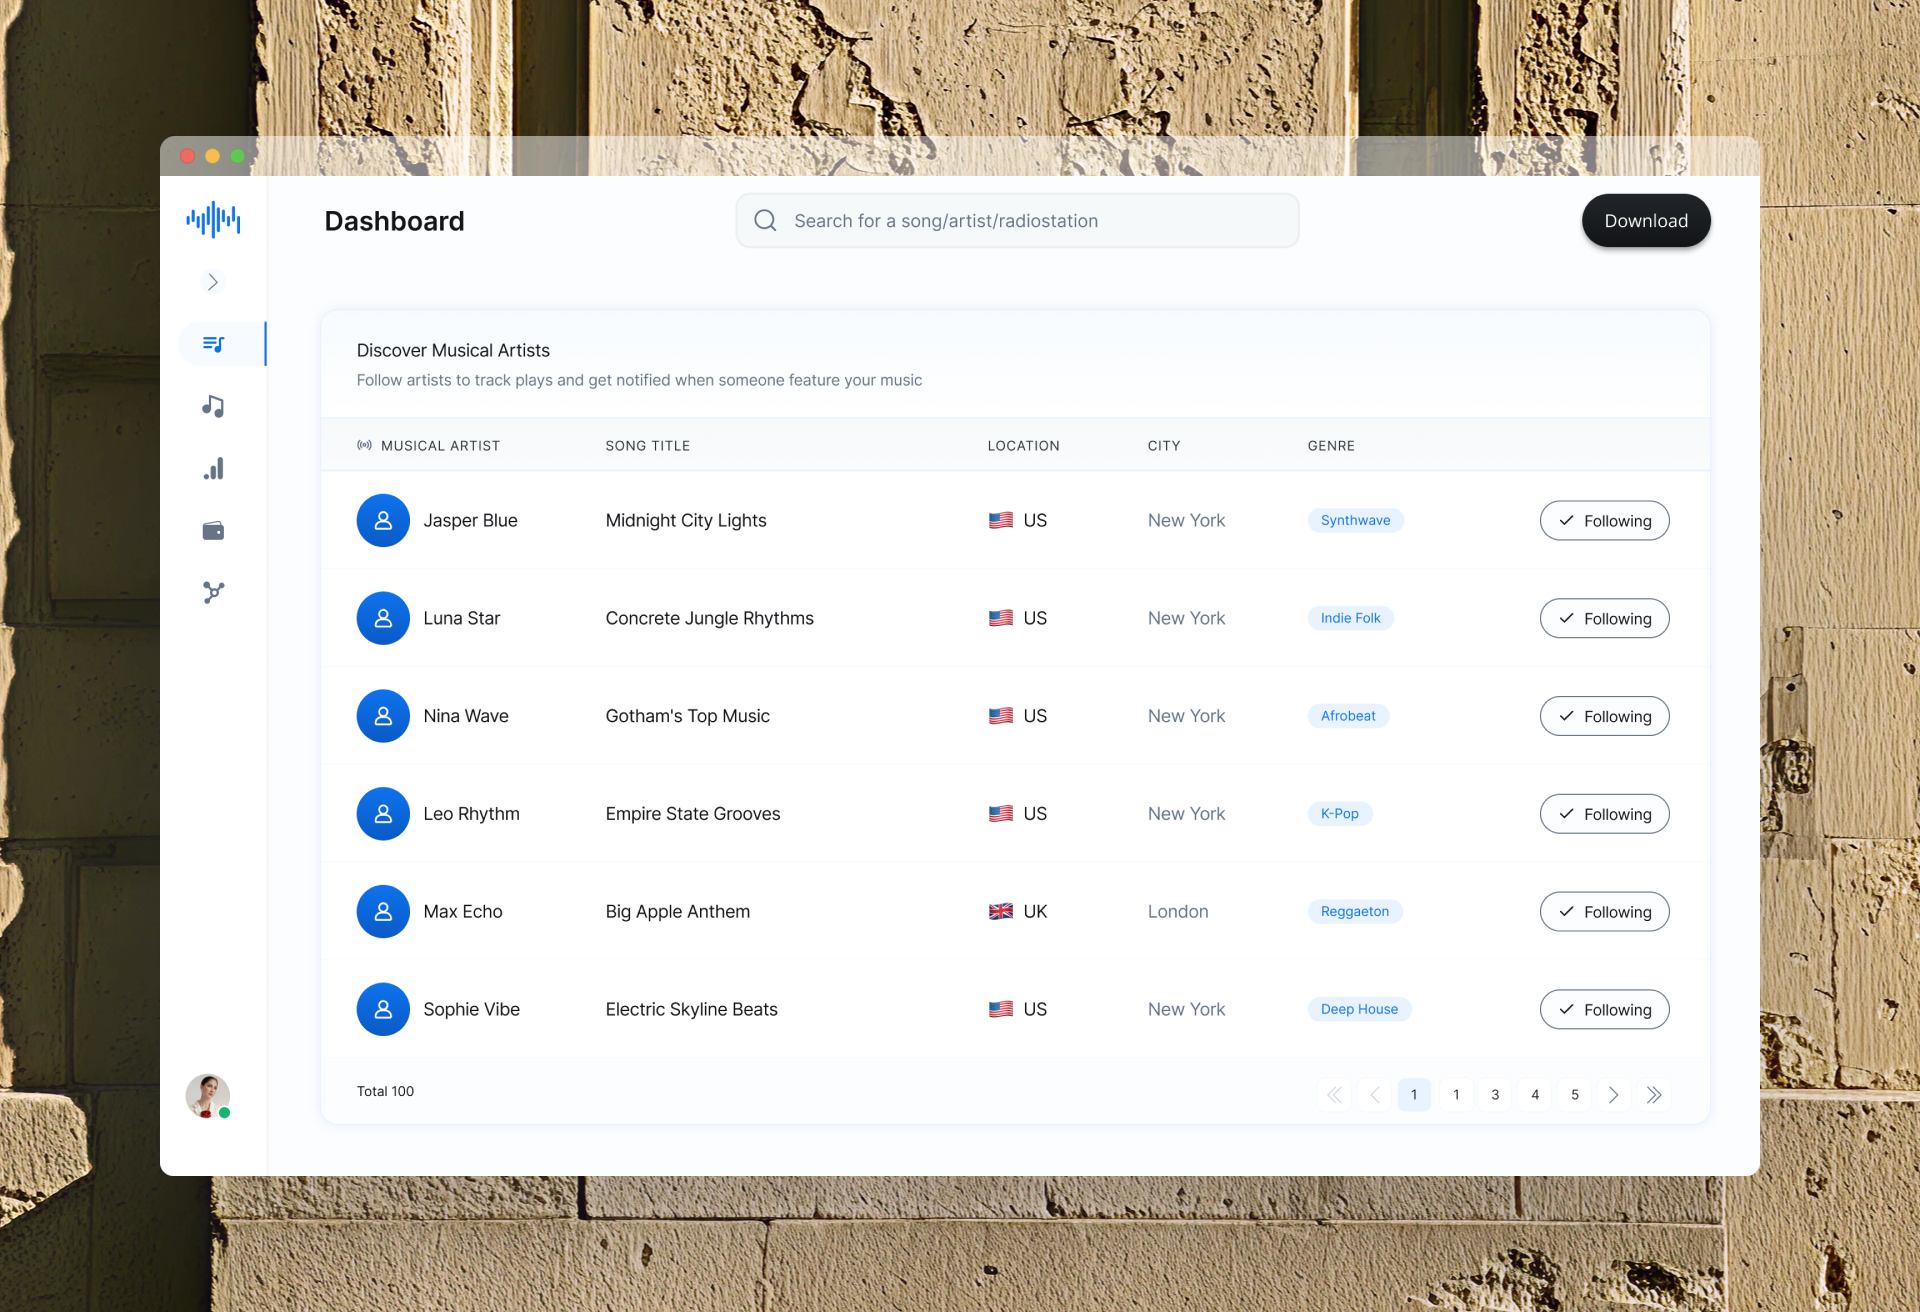Sort by Musical Artist column header

[x=440, y=446]
